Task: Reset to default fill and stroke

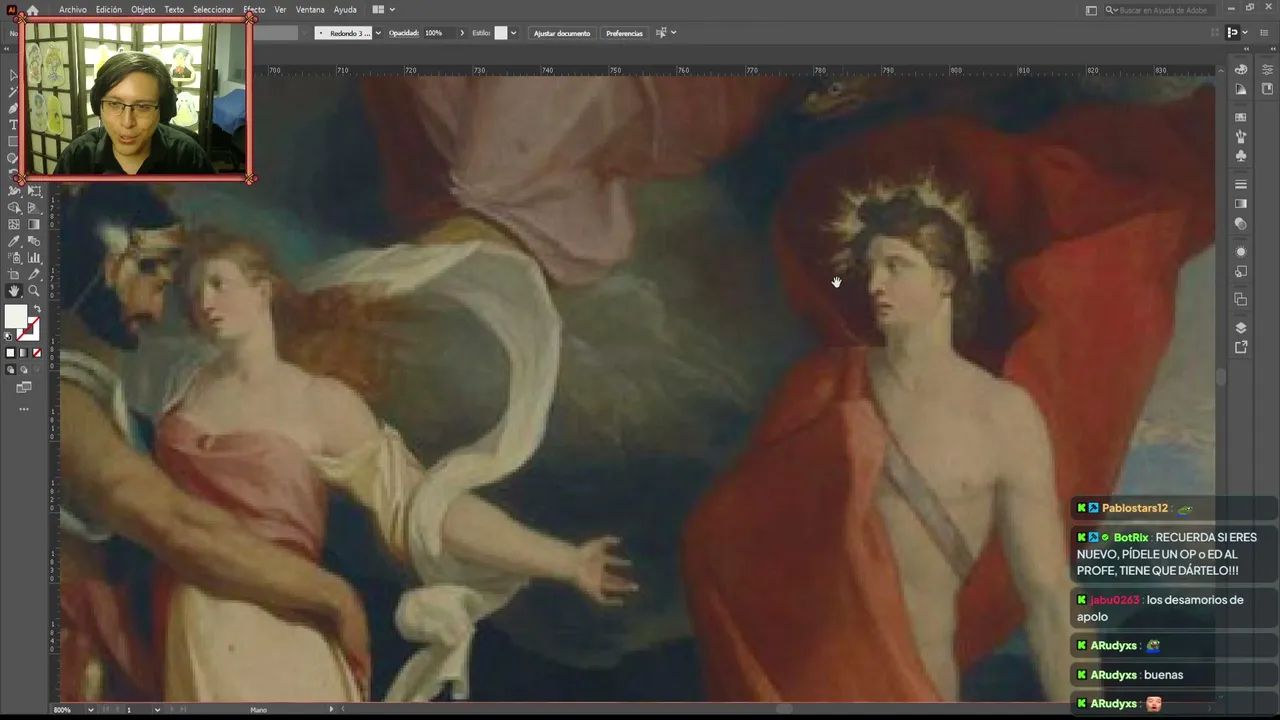Action: tap(9, 336)
